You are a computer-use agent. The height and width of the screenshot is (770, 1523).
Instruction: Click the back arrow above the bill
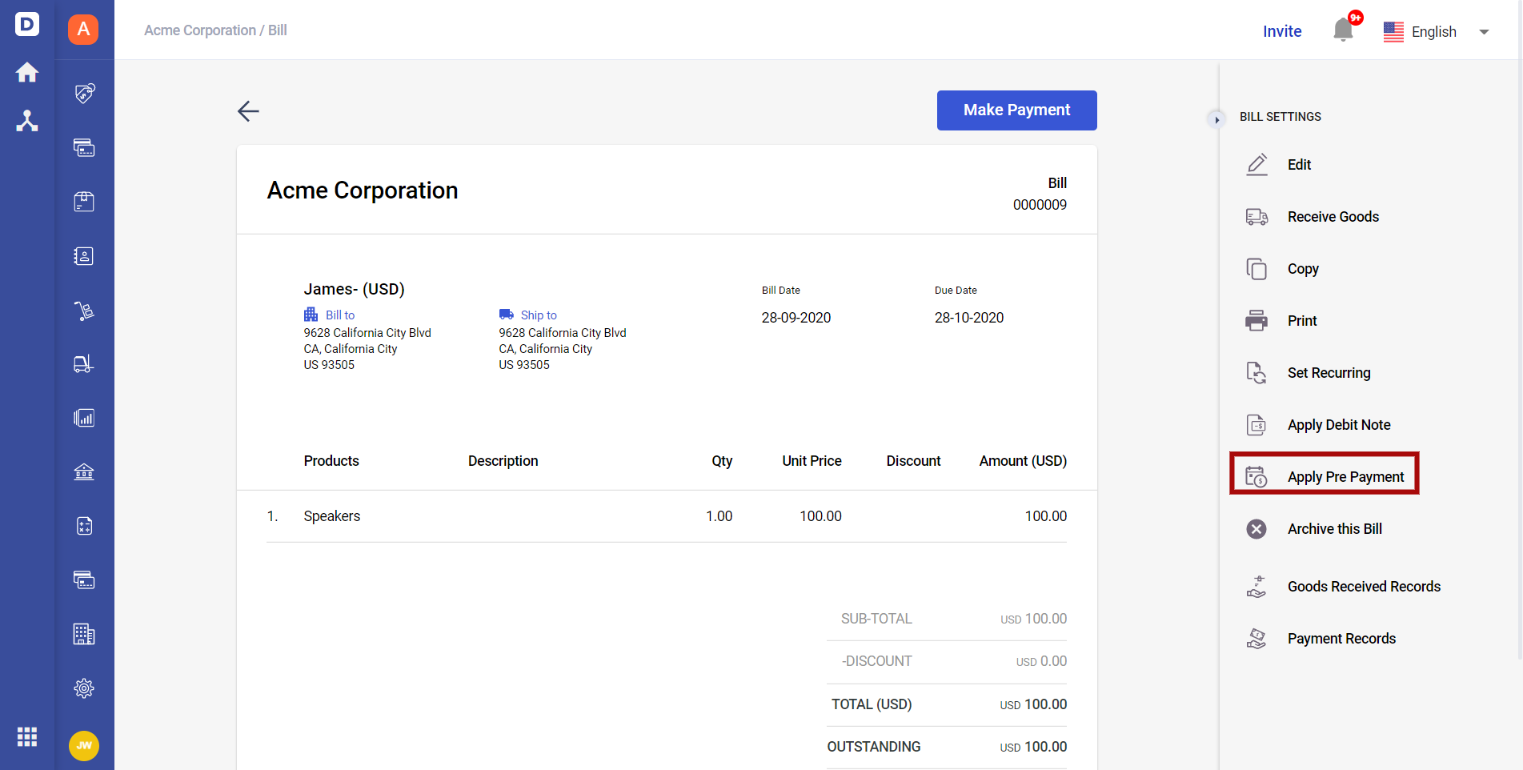click(x=248, y=111)
